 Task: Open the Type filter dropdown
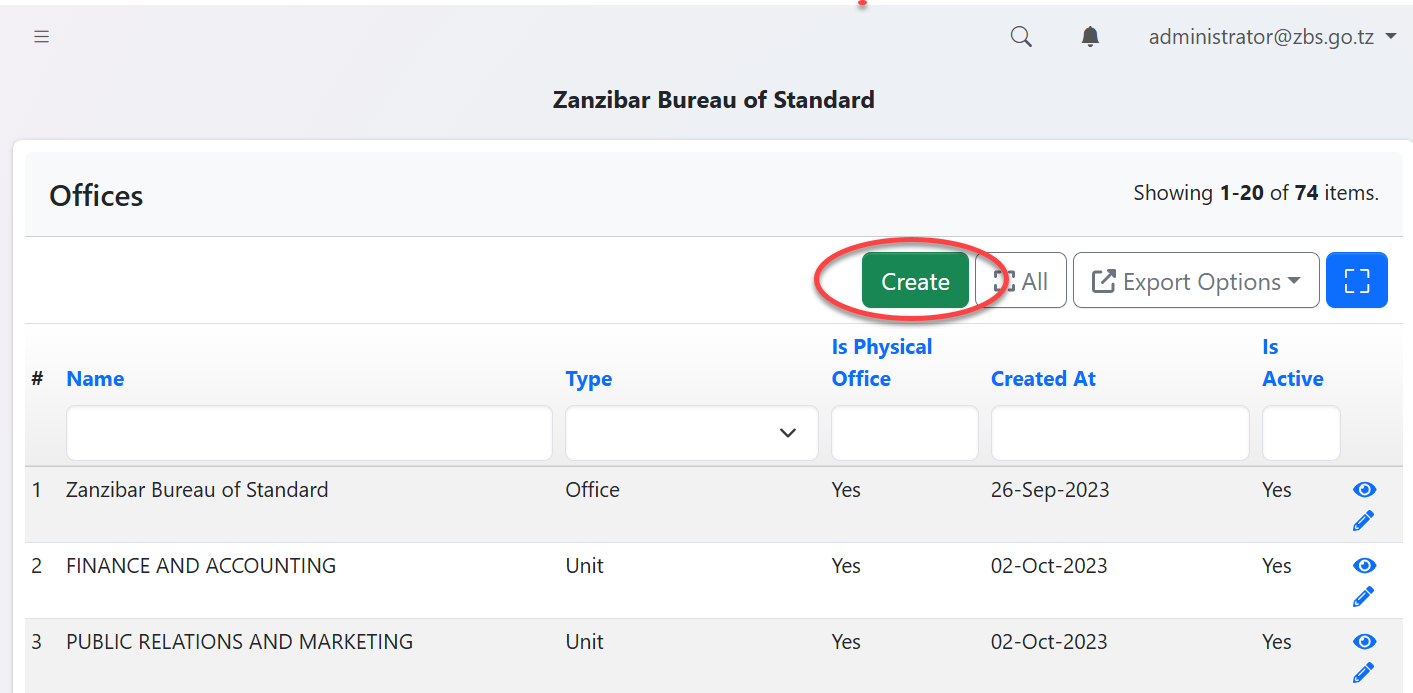(691, 433)
